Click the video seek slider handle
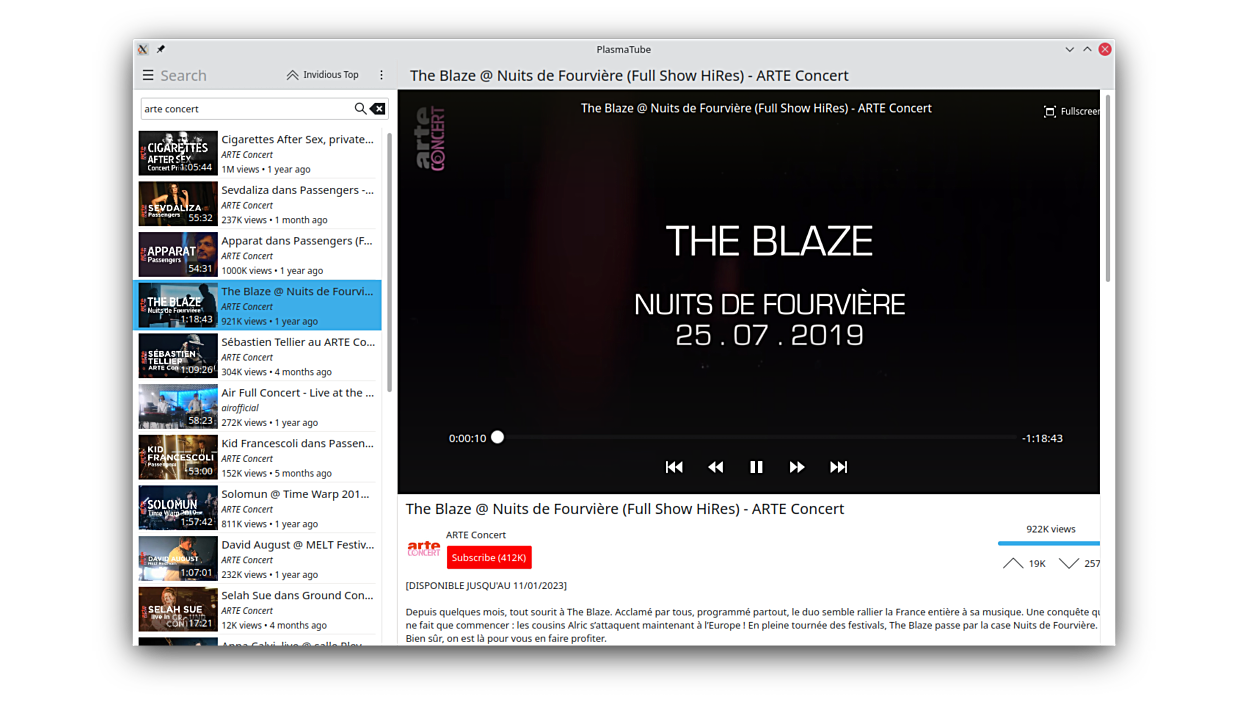This screenshot has width=1248, height=702. (x=498, y=438)
